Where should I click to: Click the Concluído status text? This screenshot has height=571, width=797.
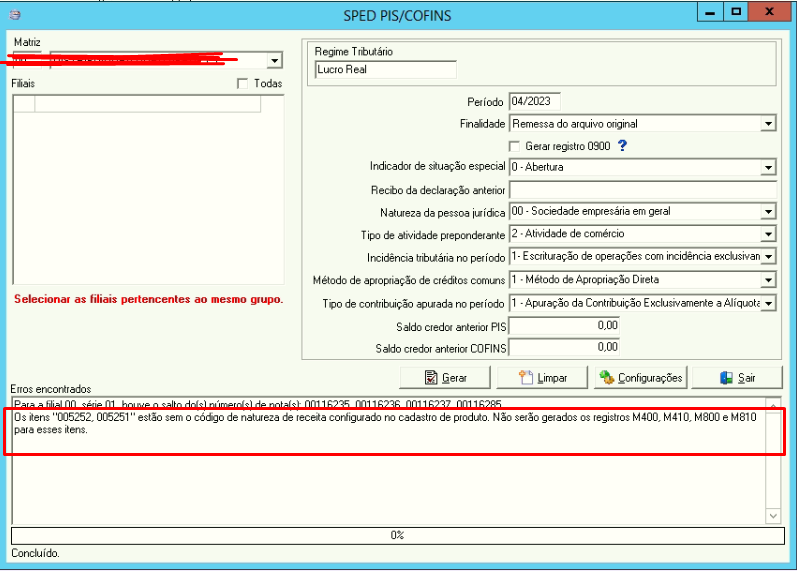[35, 553]
